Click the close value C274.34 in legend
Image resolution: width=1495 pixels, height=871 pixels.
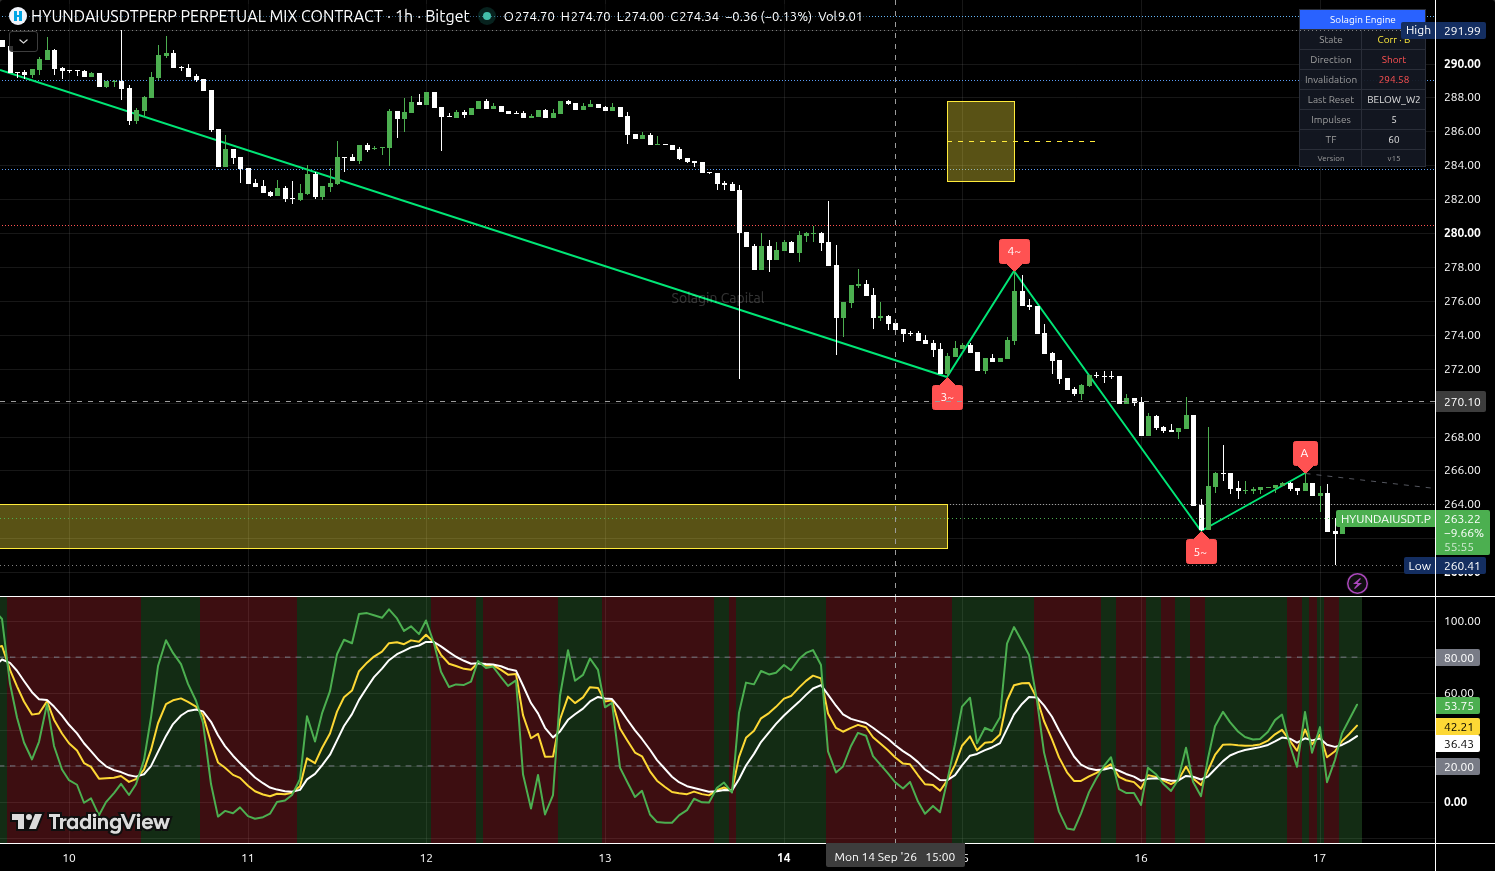(x=694, y=16)
